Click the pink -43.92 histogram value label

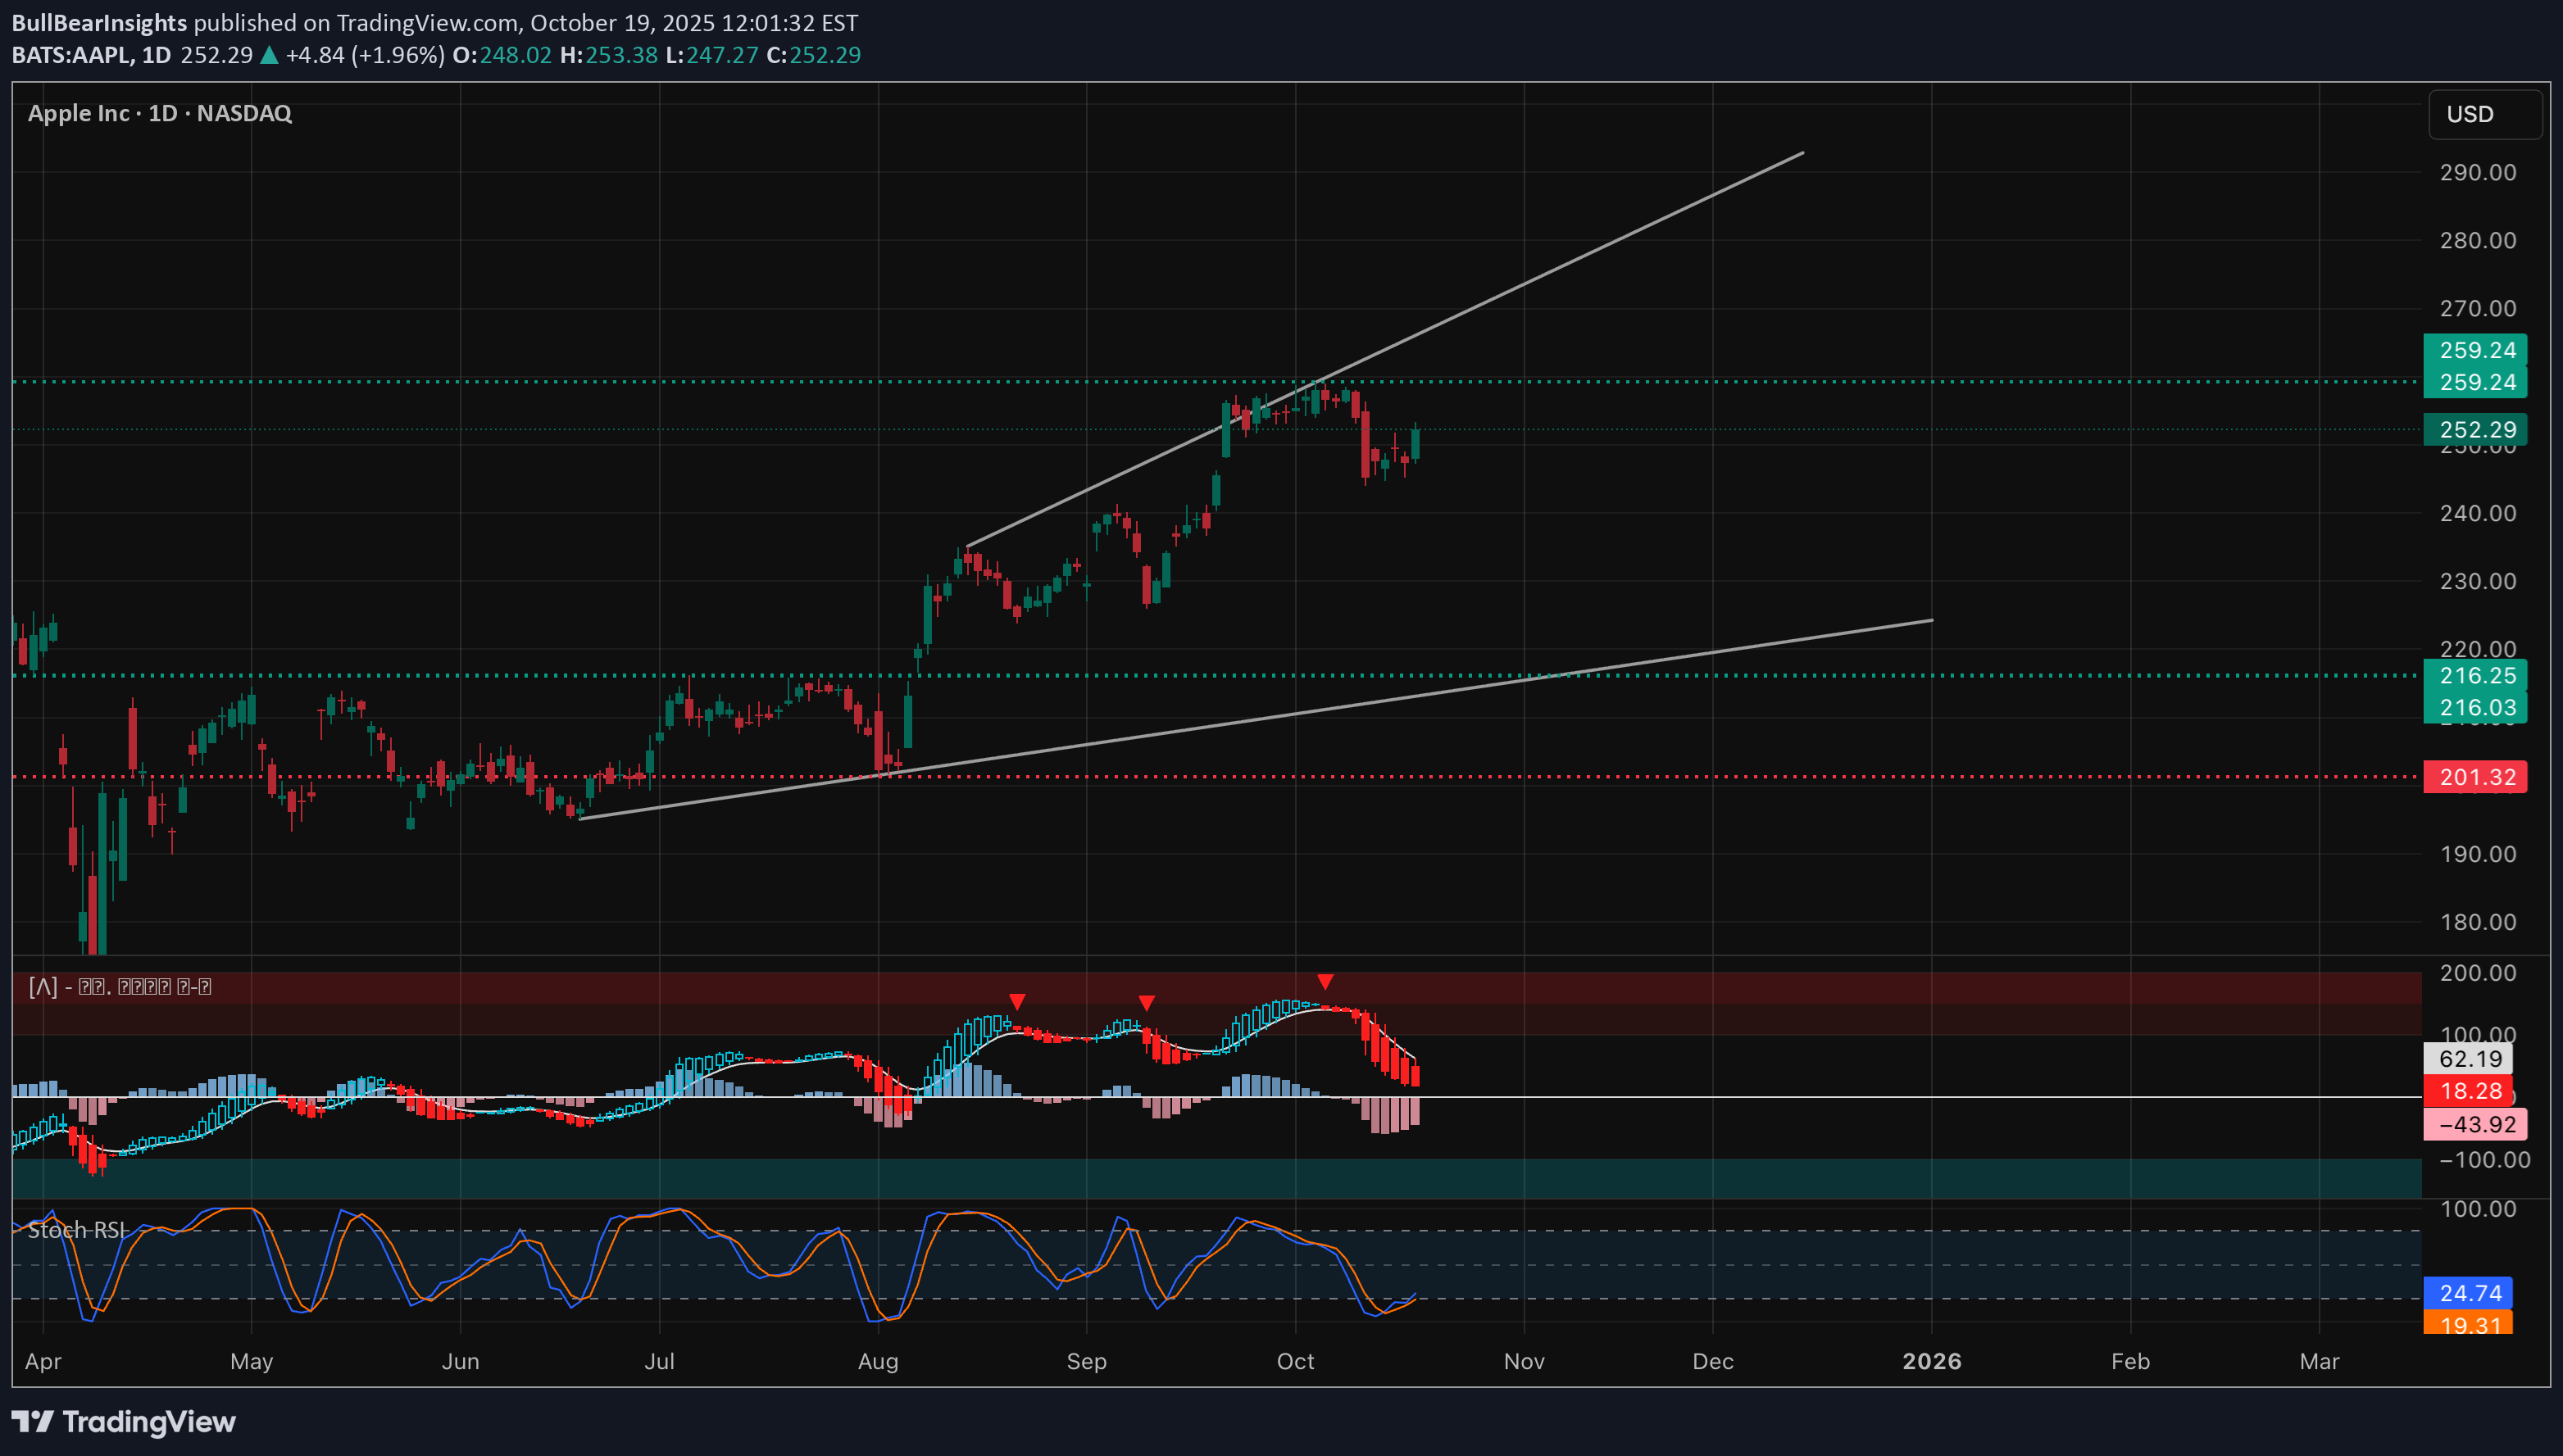click(2475, 1124)
